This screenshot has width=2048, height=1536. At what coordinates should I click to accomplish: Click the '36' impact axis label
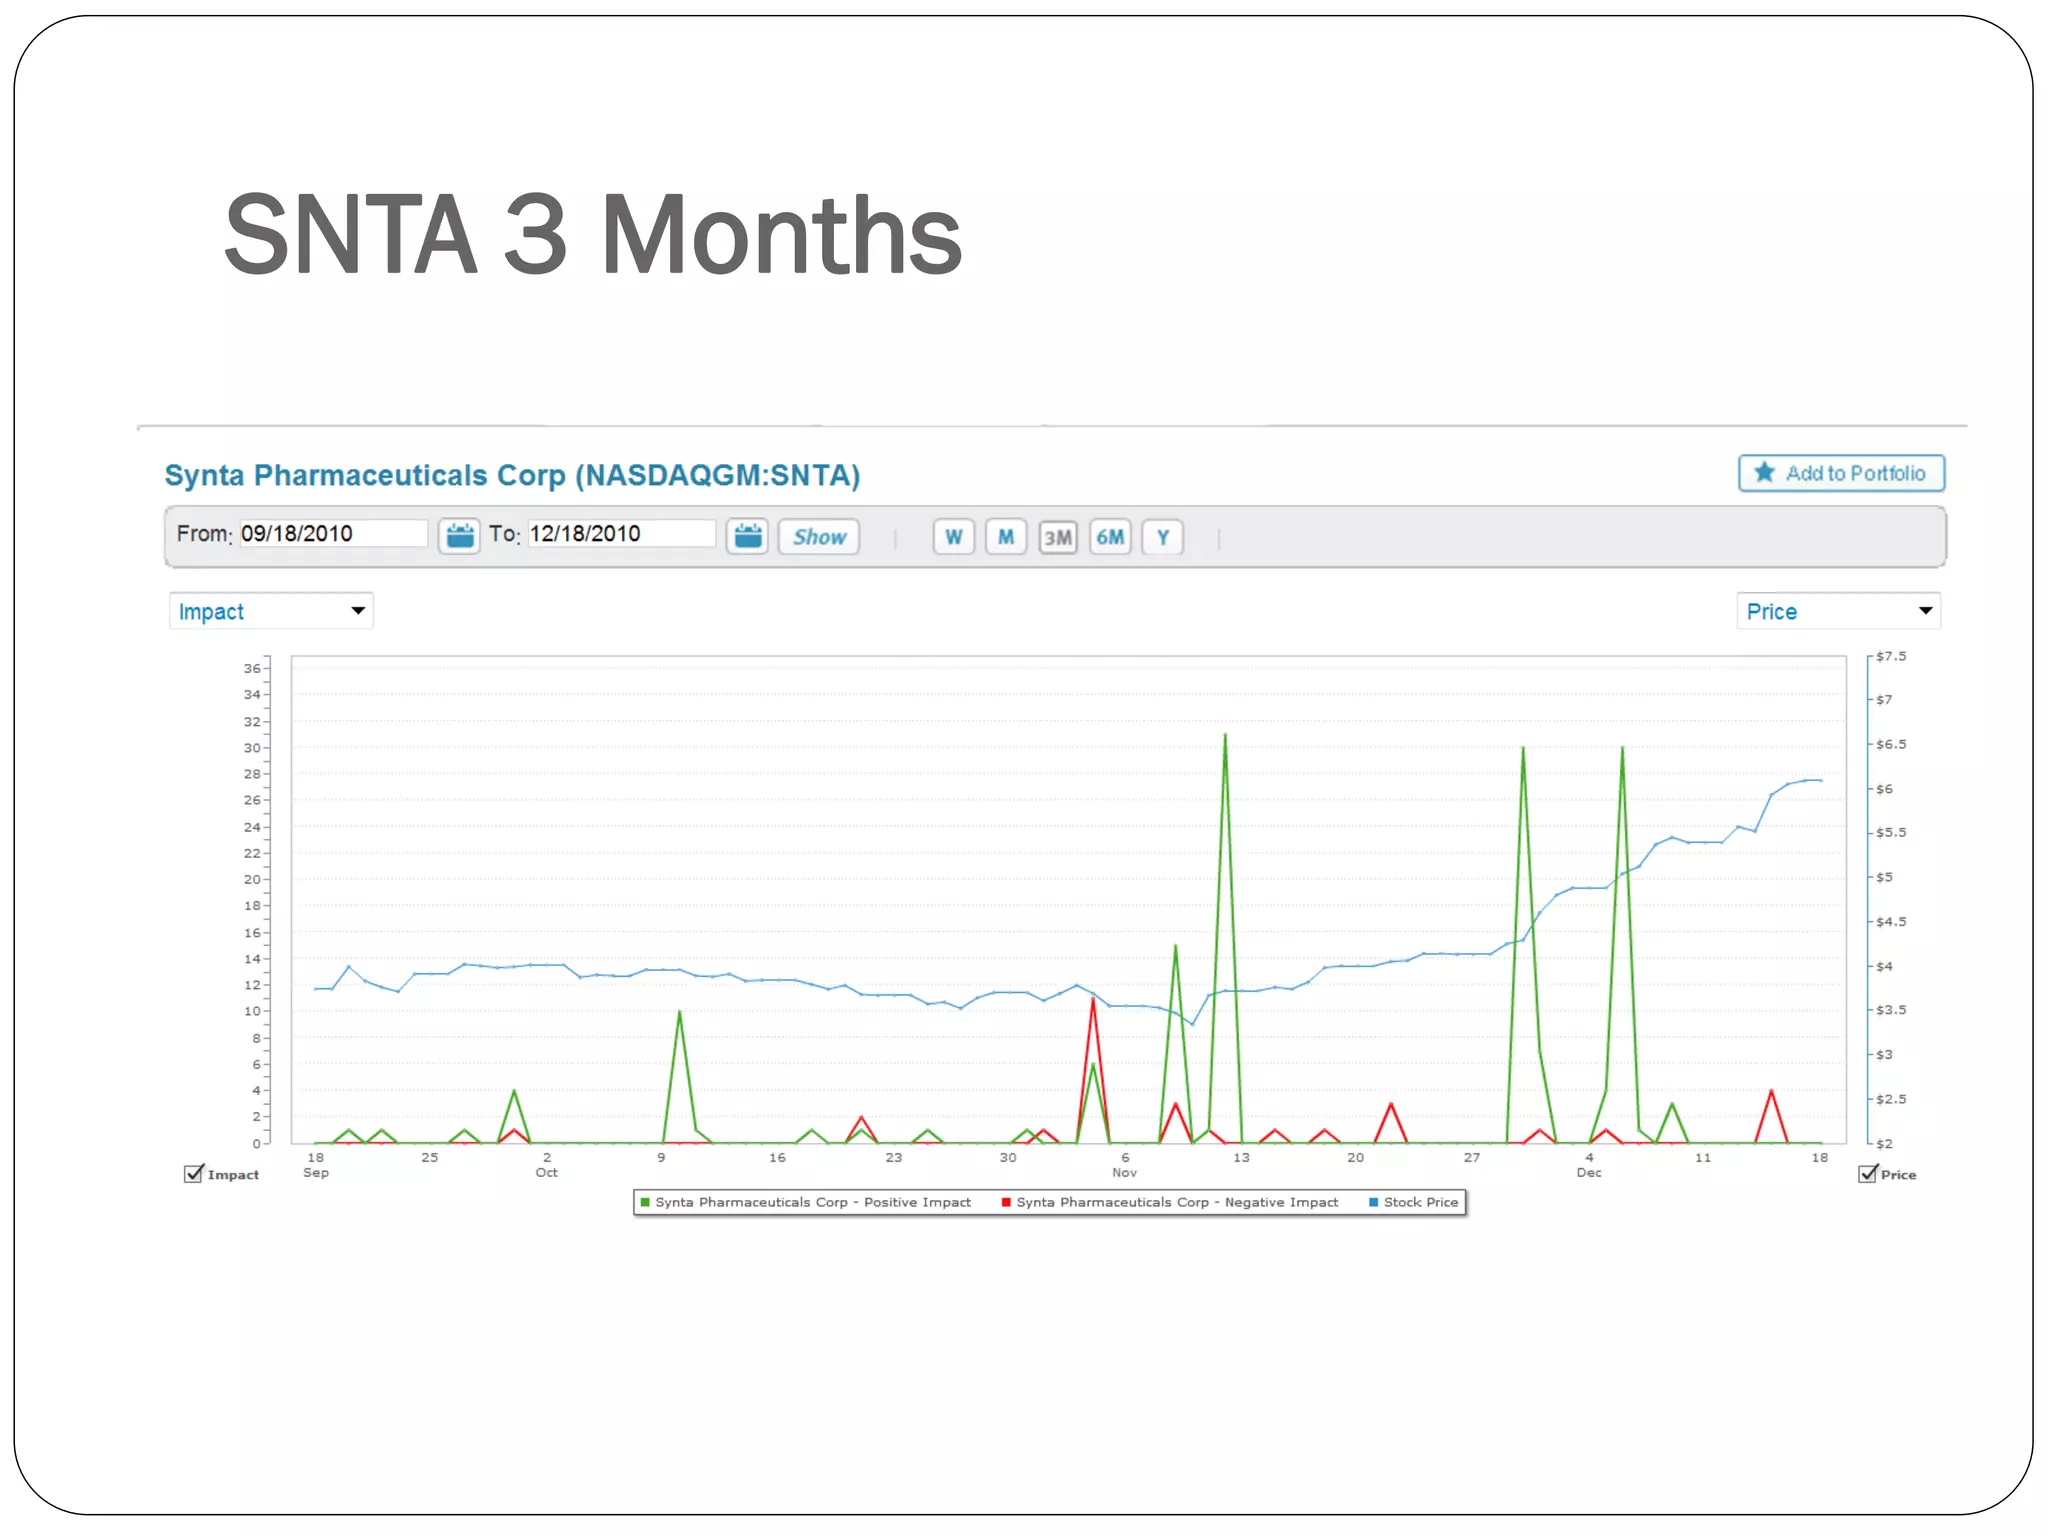coord(252,668)
